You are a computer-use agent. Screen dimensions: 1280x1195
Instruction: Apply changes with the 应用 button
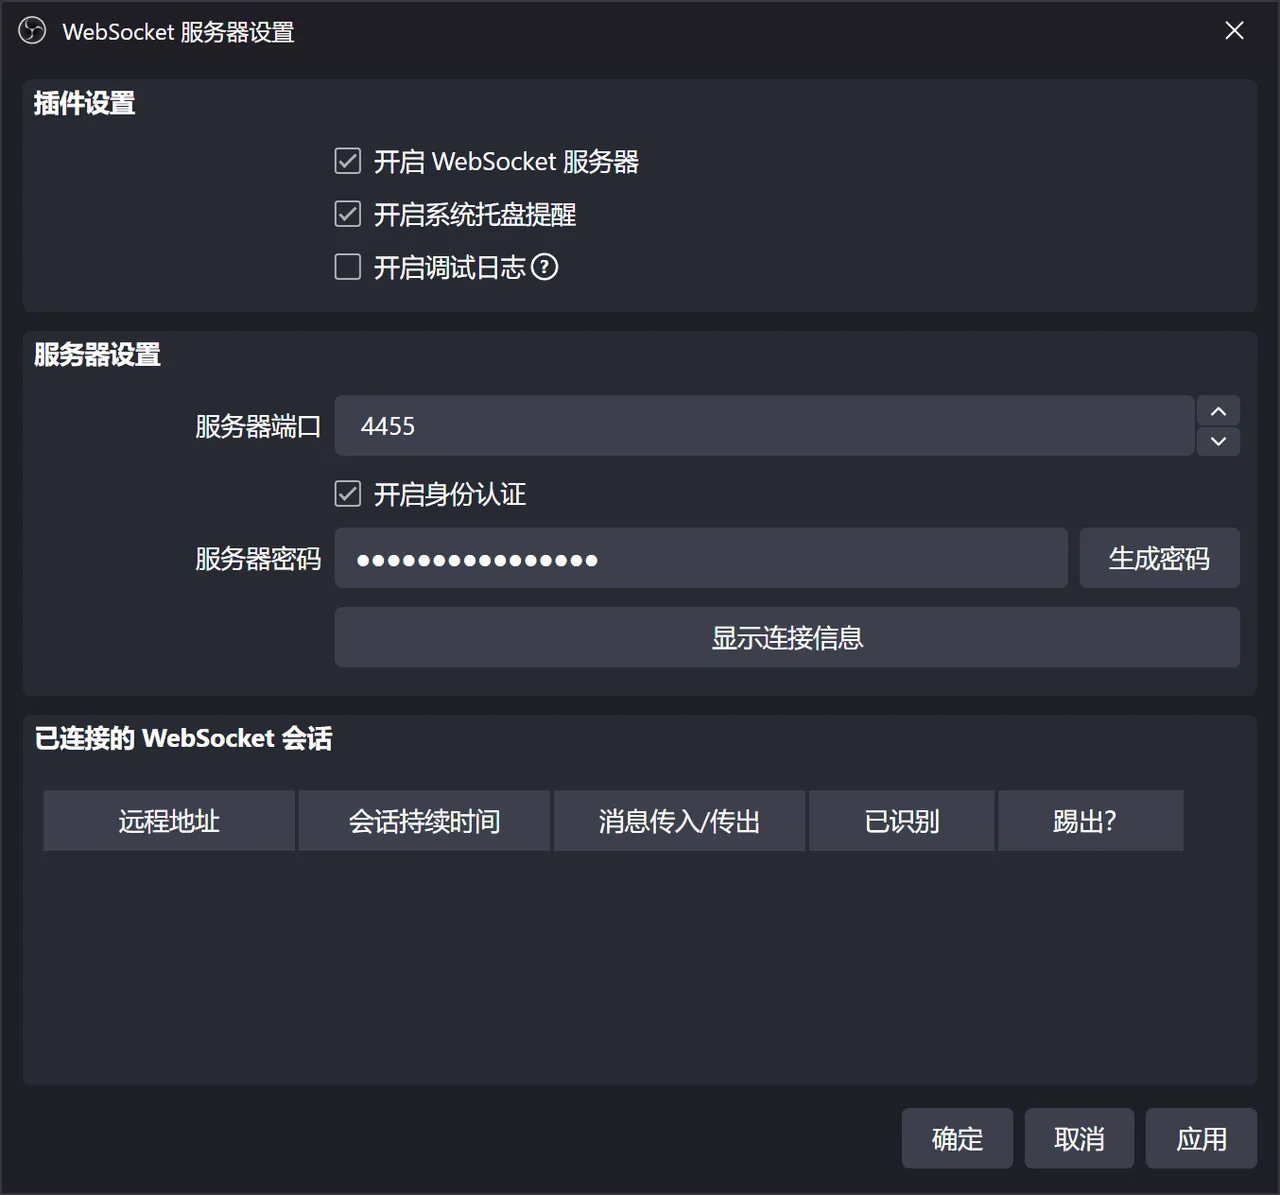click(1201, 1138)
